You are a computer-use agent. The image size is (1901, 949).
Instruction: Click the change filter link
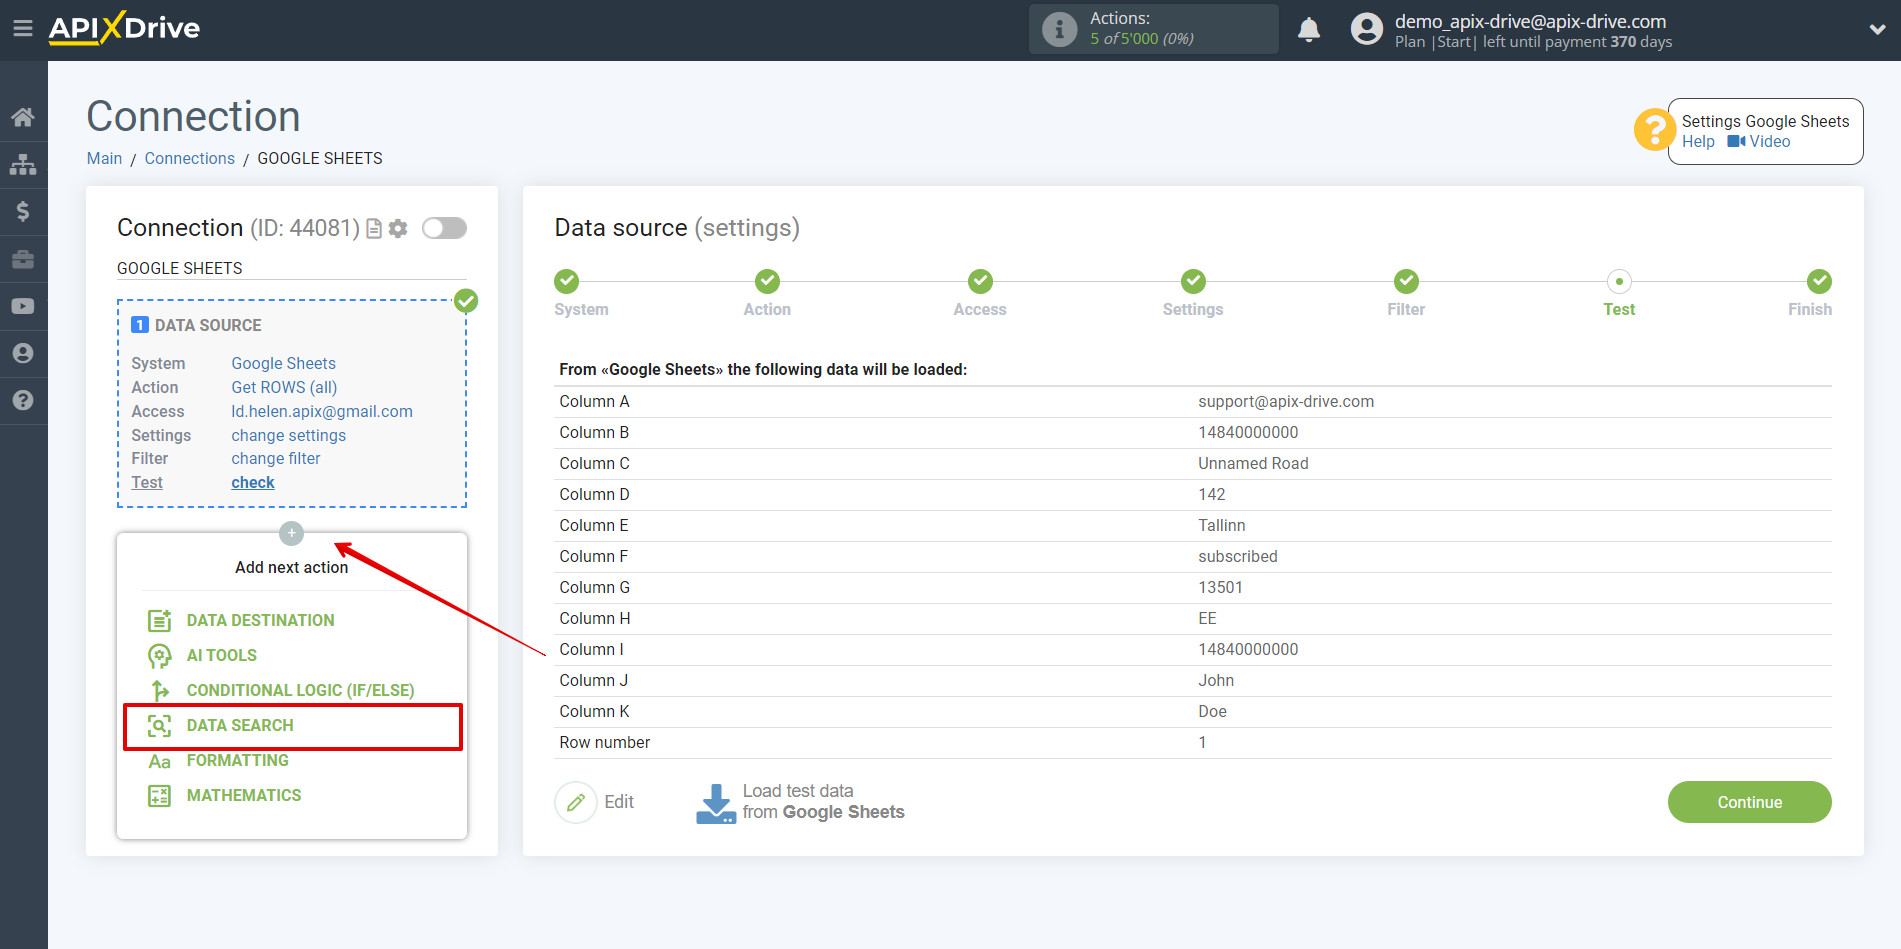coord(276,458)
